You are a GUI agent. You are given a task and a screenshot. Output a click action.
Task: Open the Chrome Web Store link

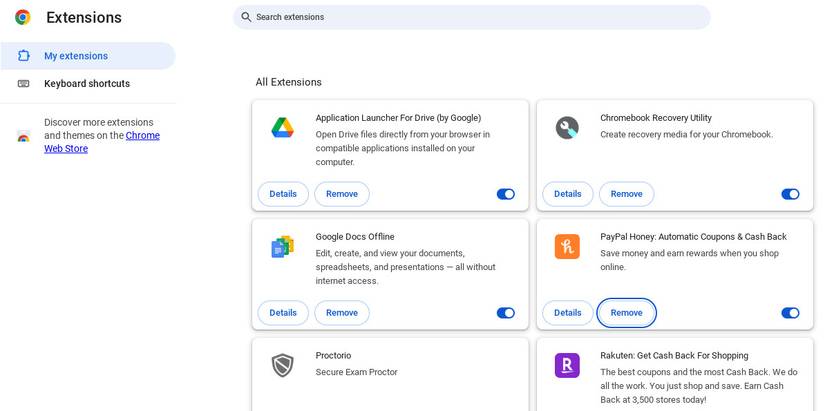pos(142,136)
